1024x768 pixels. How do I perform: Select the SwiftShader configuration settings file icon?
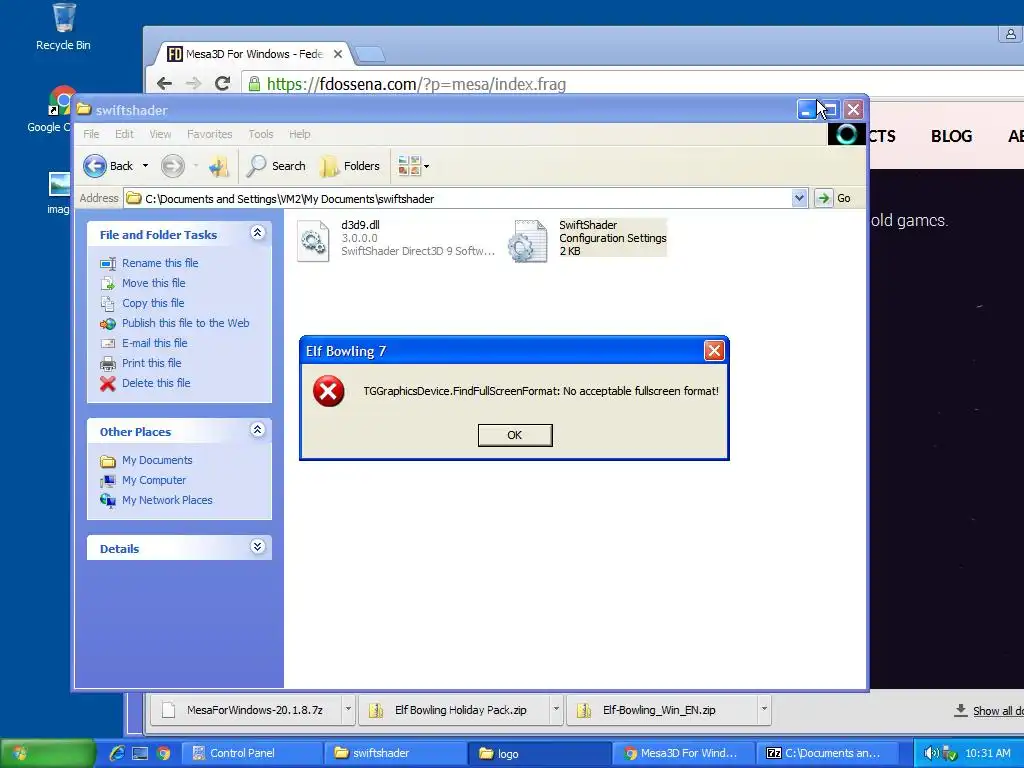(x=528, y=241)
